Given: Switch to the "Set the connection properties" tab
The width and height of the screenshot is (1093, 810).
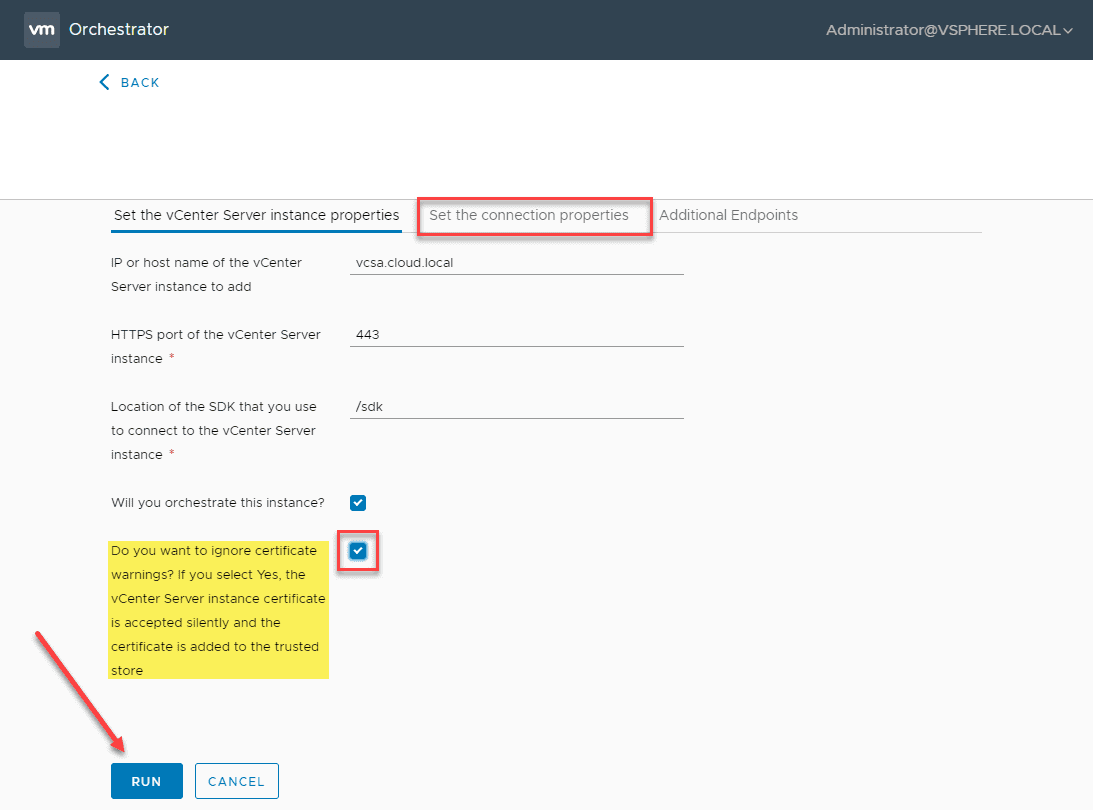Looking at the screenshot, I should (x=534, y=215).
